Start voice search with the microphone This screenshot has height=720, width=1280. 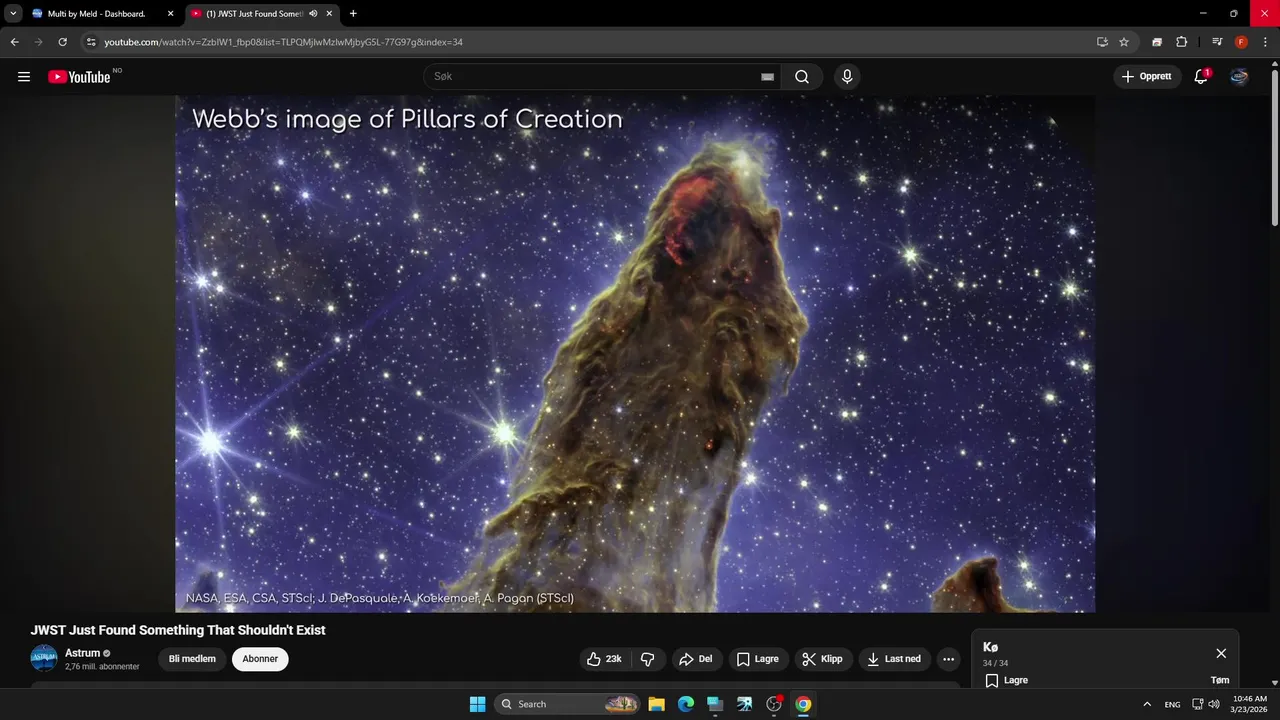click(x=847, y=77)
